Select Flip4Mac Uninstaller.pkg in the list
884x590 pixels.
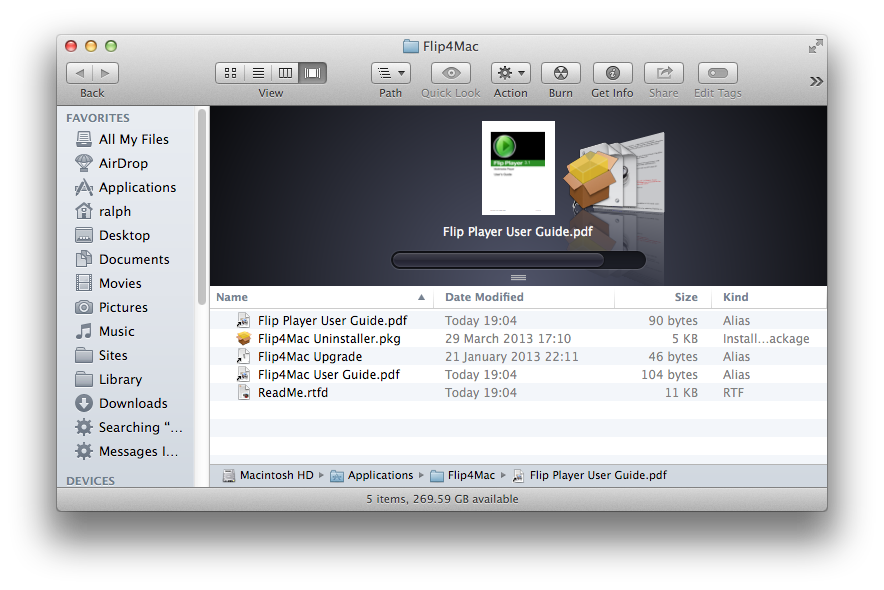click(518, 338)
